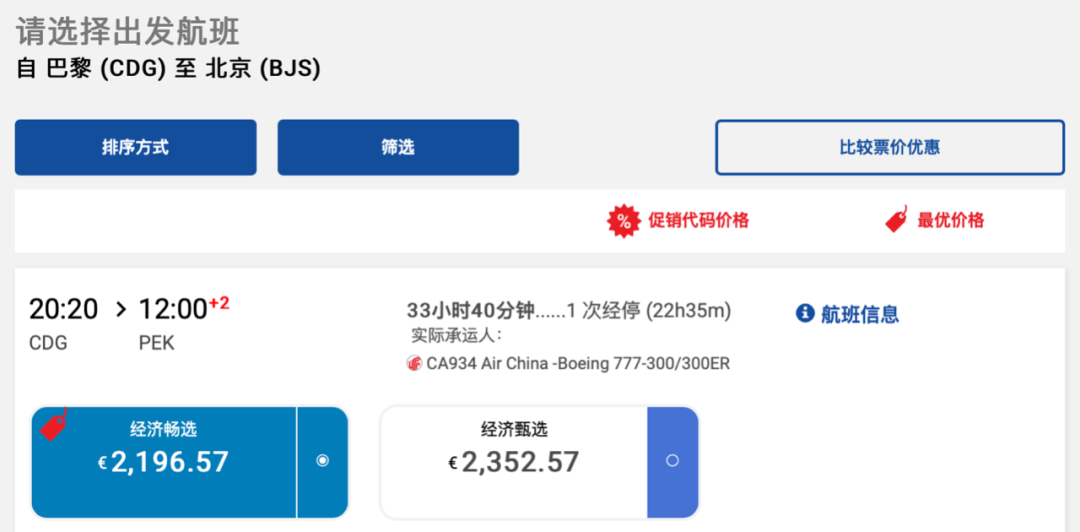The image size is (1080, 532).
Task: Expand the 1 次经停 stopover details
Action: pyautogui.click(x=648, y=311)
